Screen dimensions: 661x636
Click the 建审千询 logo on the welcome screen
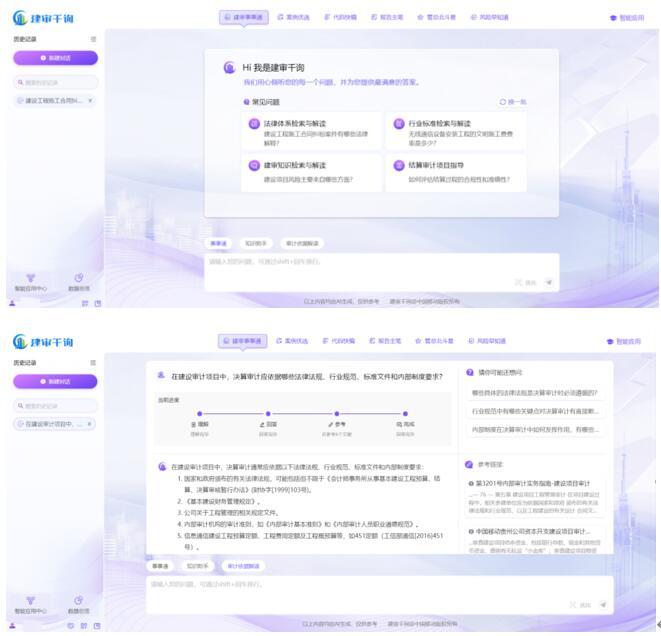coord(43,18)
